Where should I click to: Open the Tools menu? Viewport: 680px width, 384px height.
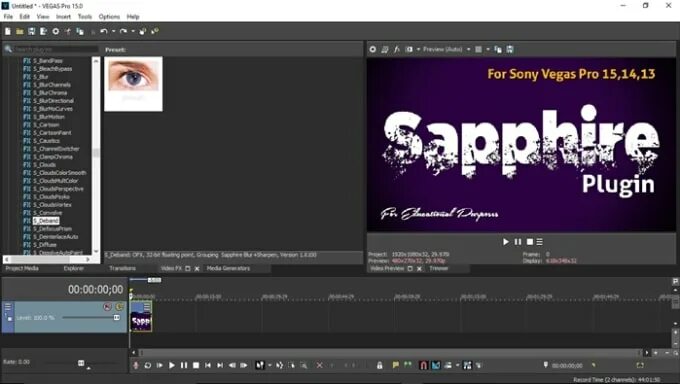pos(85,16)
